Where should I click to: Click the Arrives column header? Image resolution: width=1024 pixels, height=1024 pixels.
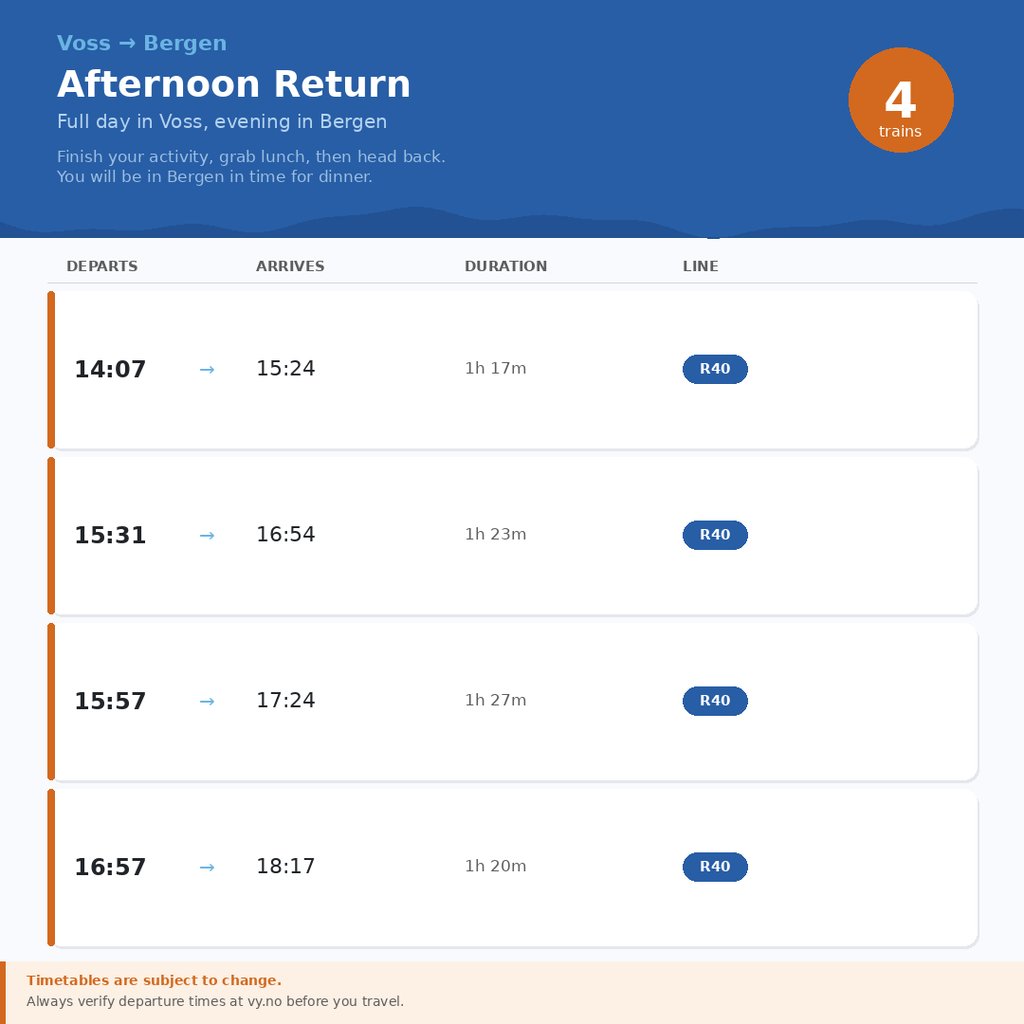pos(290,266)
